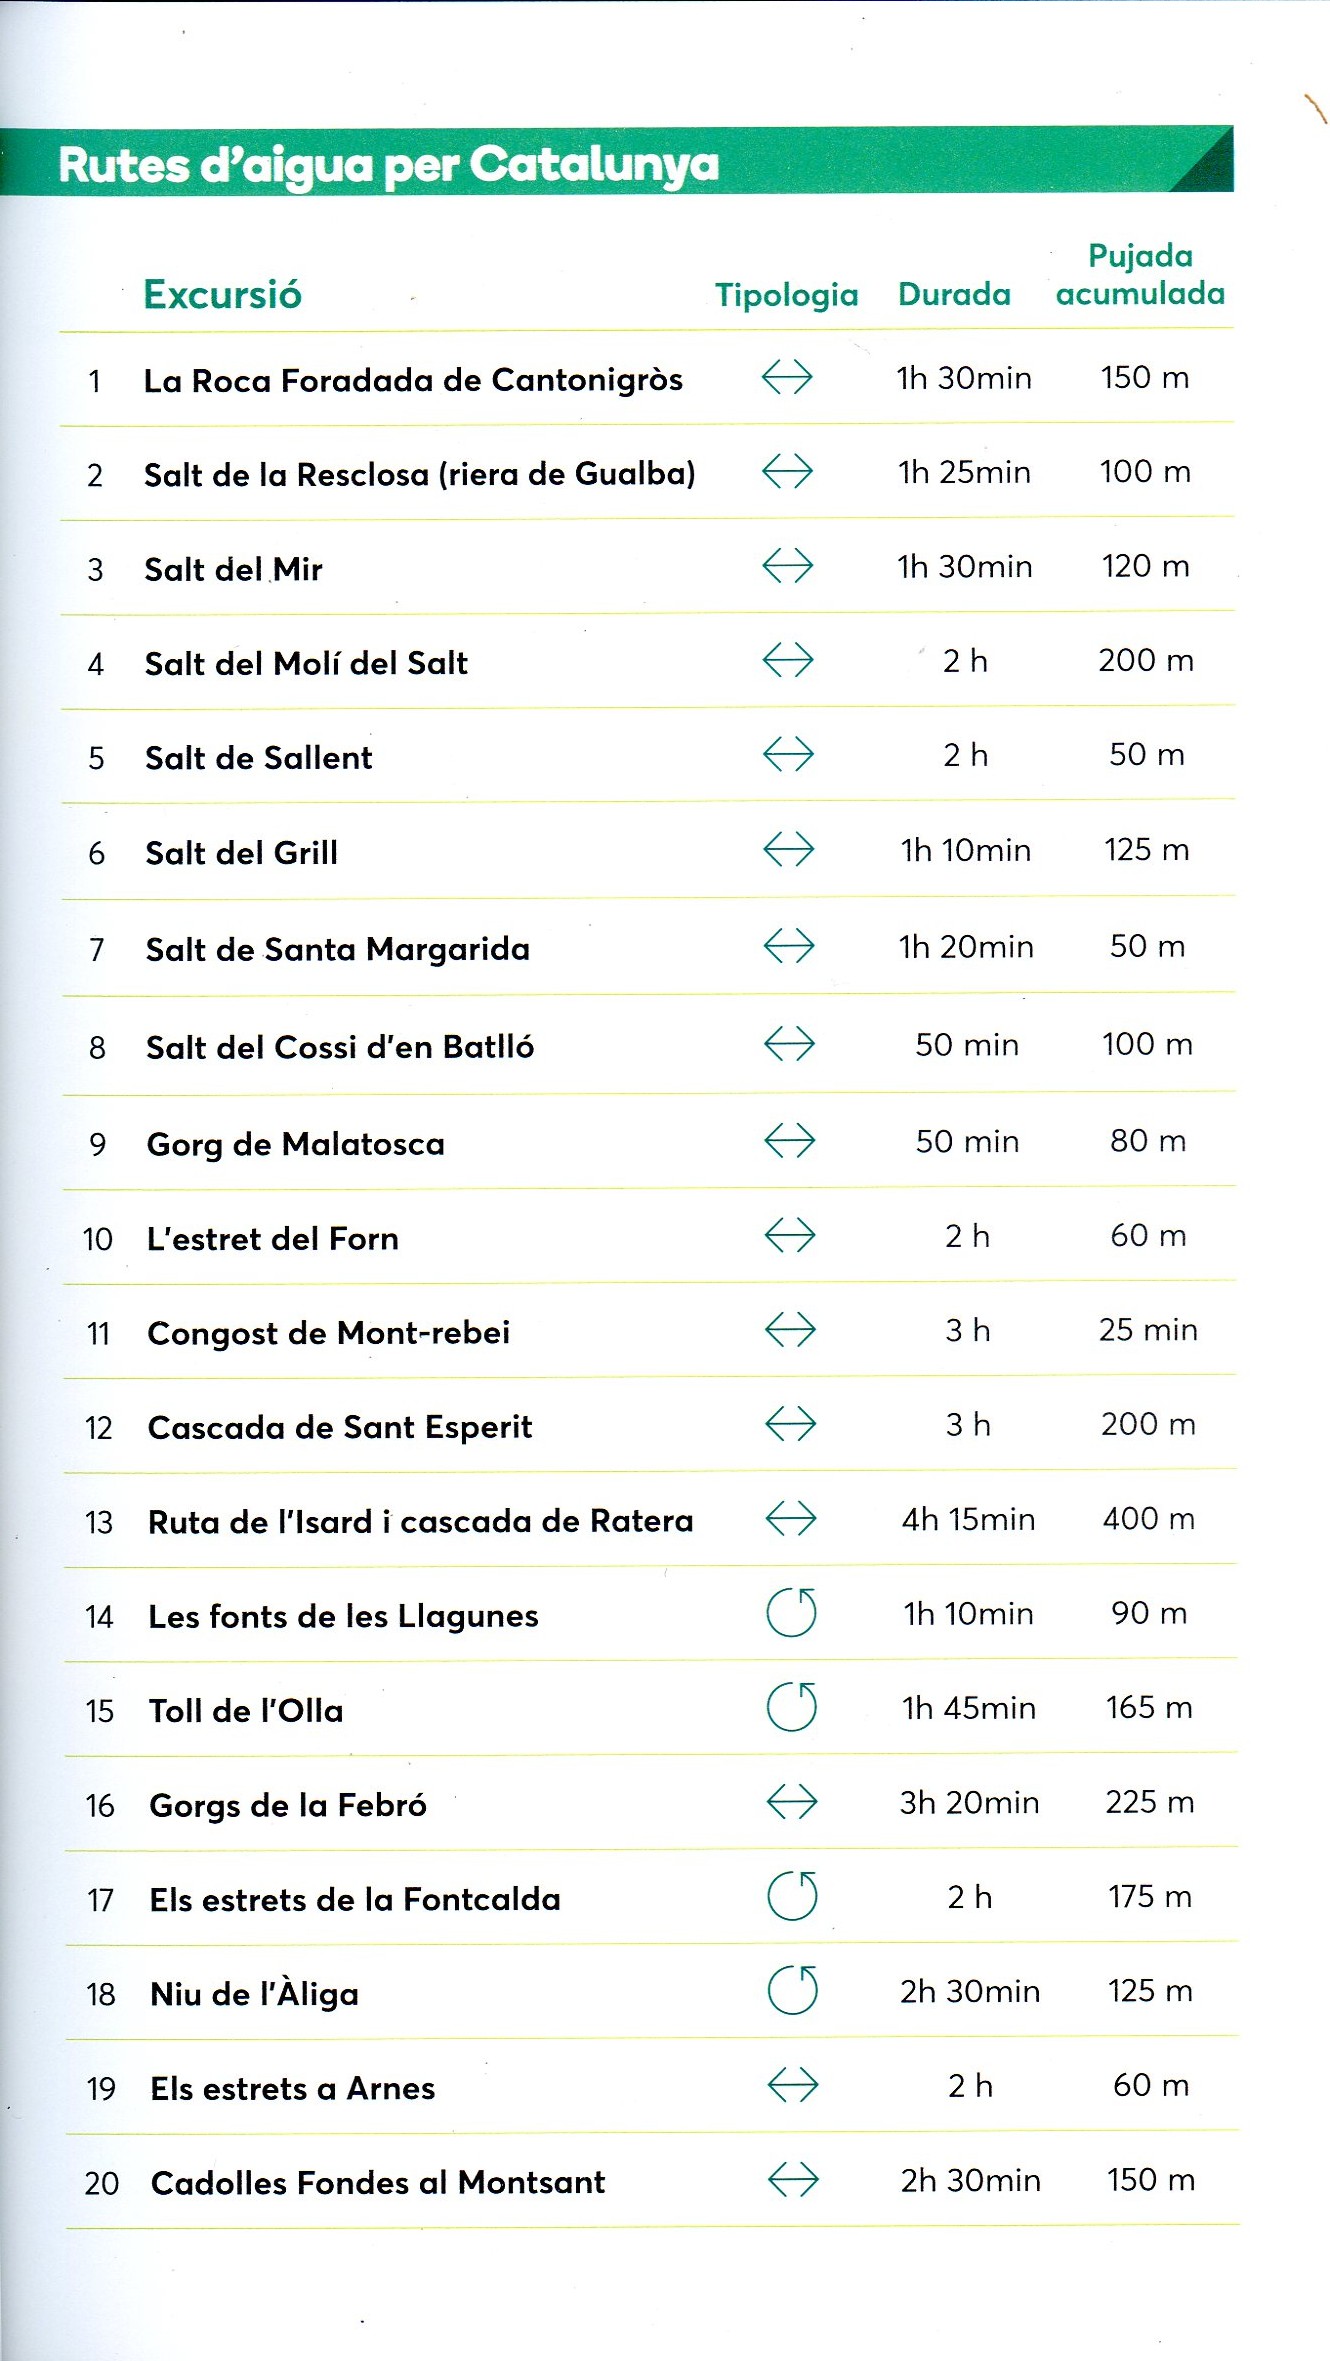Click the two-way arrow icon for Gorg de Malatosca
Image resolution: width=1330 pixels, height=2361 pixels.
[x=790, y=1141]
